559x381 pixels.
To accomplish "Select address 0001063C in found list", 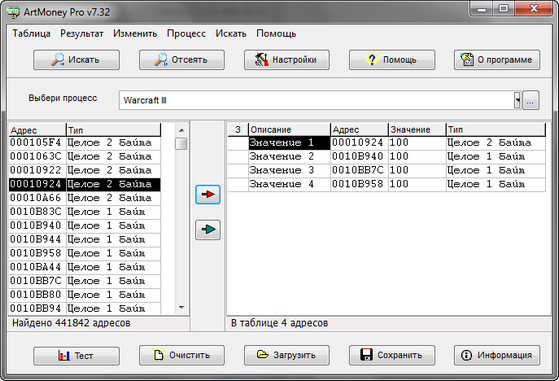I will [36, 156].
